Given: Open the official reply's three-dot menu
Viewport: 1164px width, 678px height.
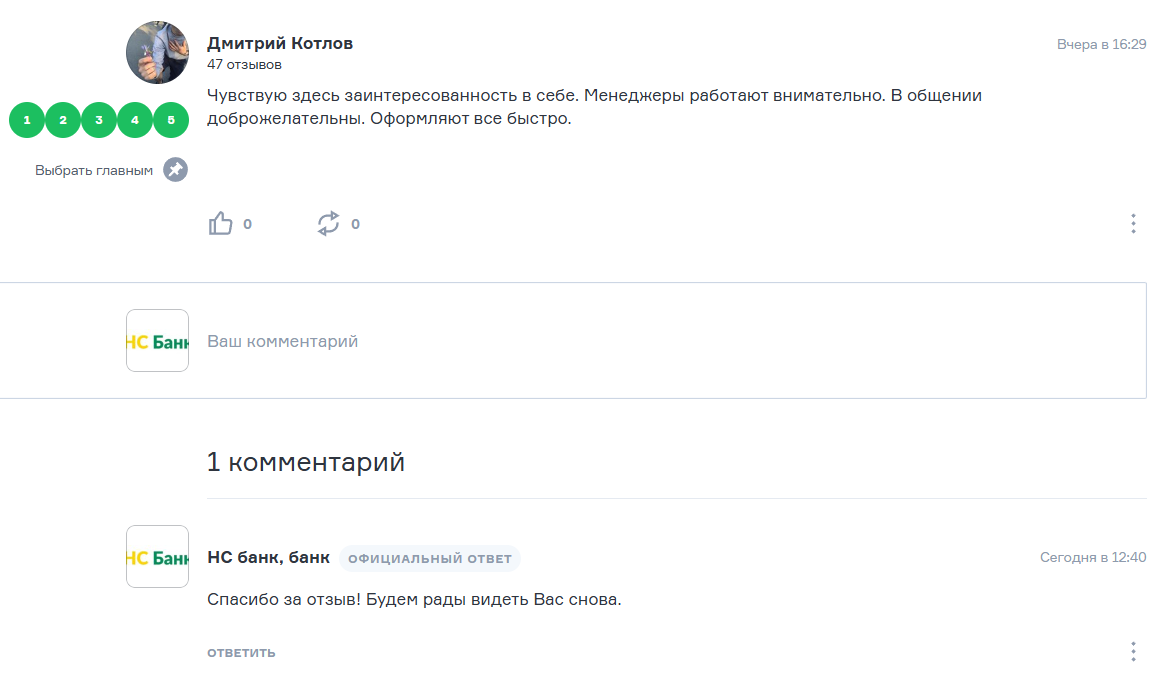Looking at the screenshot, I should pyautogui.click(x=1133, y=652).
